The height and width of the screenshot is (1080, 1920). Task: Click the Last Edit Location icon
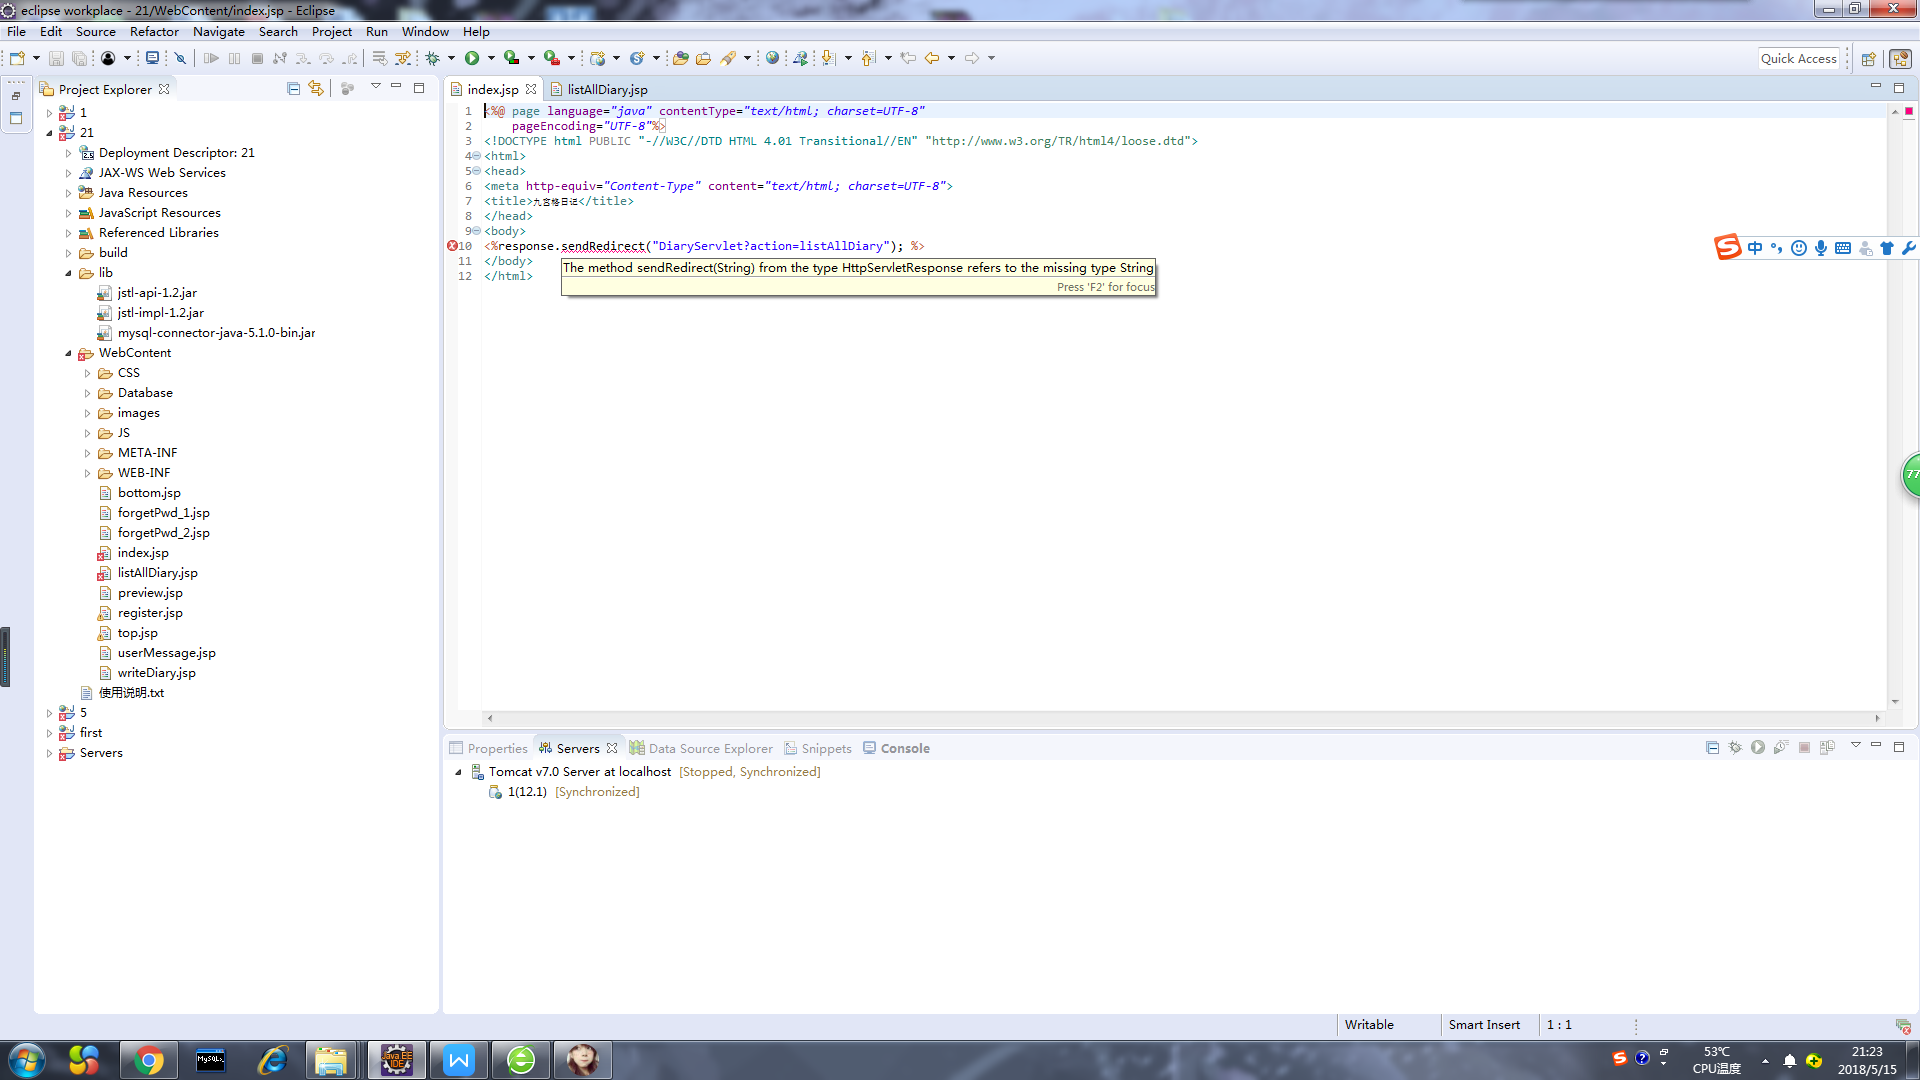[908, 58]
